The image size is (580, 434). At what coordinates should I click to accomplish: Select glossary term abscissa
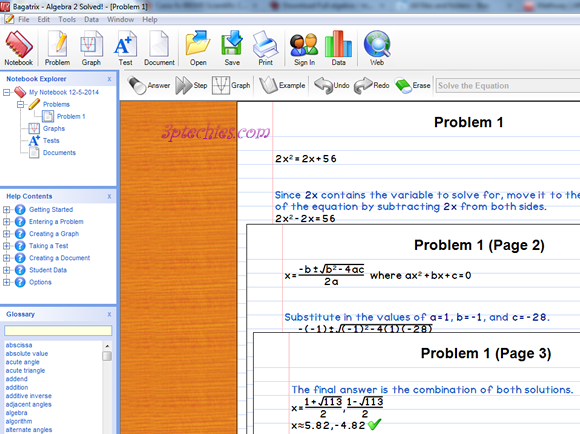click(19, 345)
